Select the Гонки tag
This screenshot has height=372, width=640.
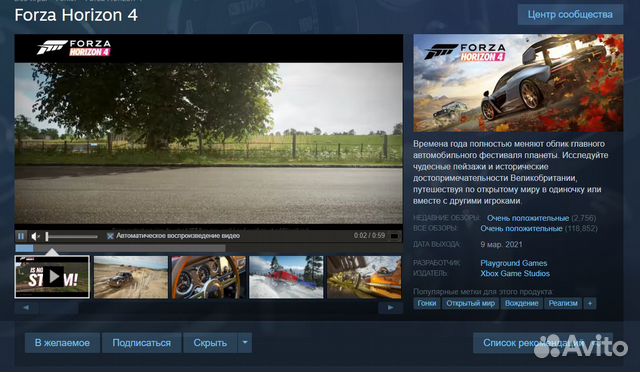[x=427, y=303]
